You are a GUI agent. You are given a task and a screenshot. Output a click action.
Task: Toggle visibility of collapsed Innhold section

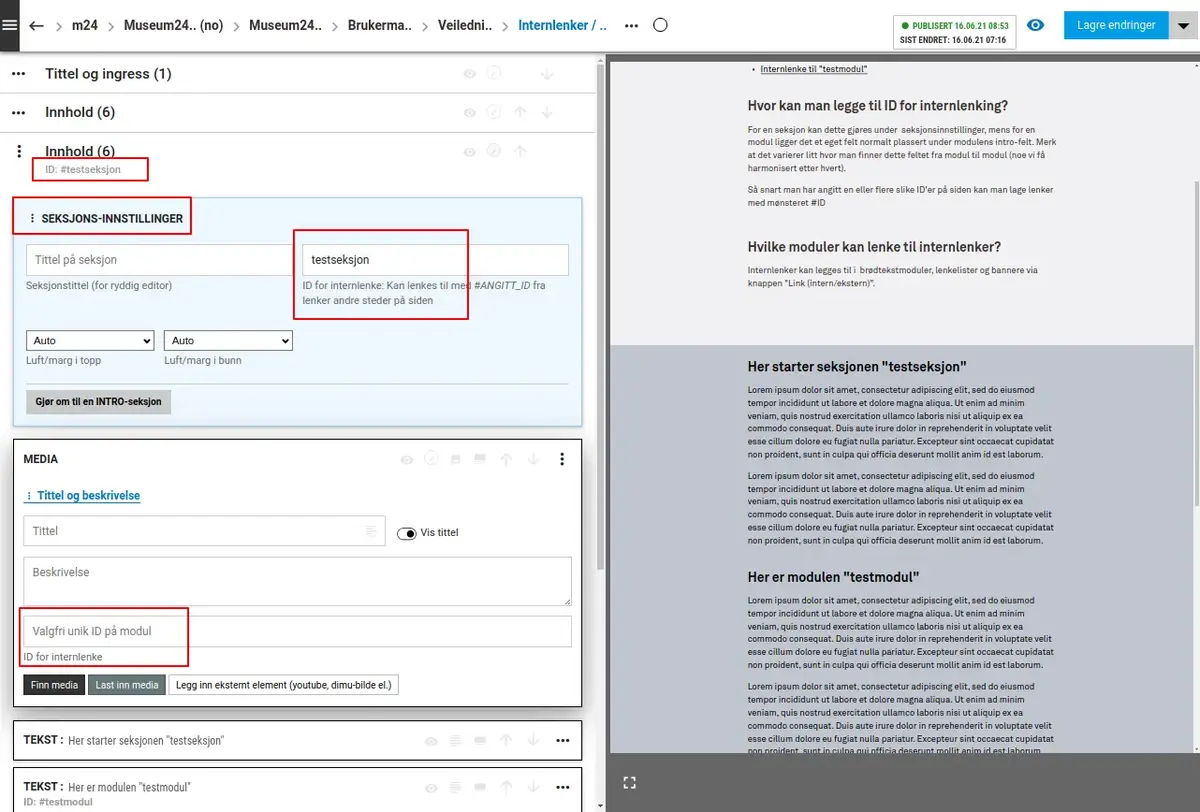click(x=469, y=113)
